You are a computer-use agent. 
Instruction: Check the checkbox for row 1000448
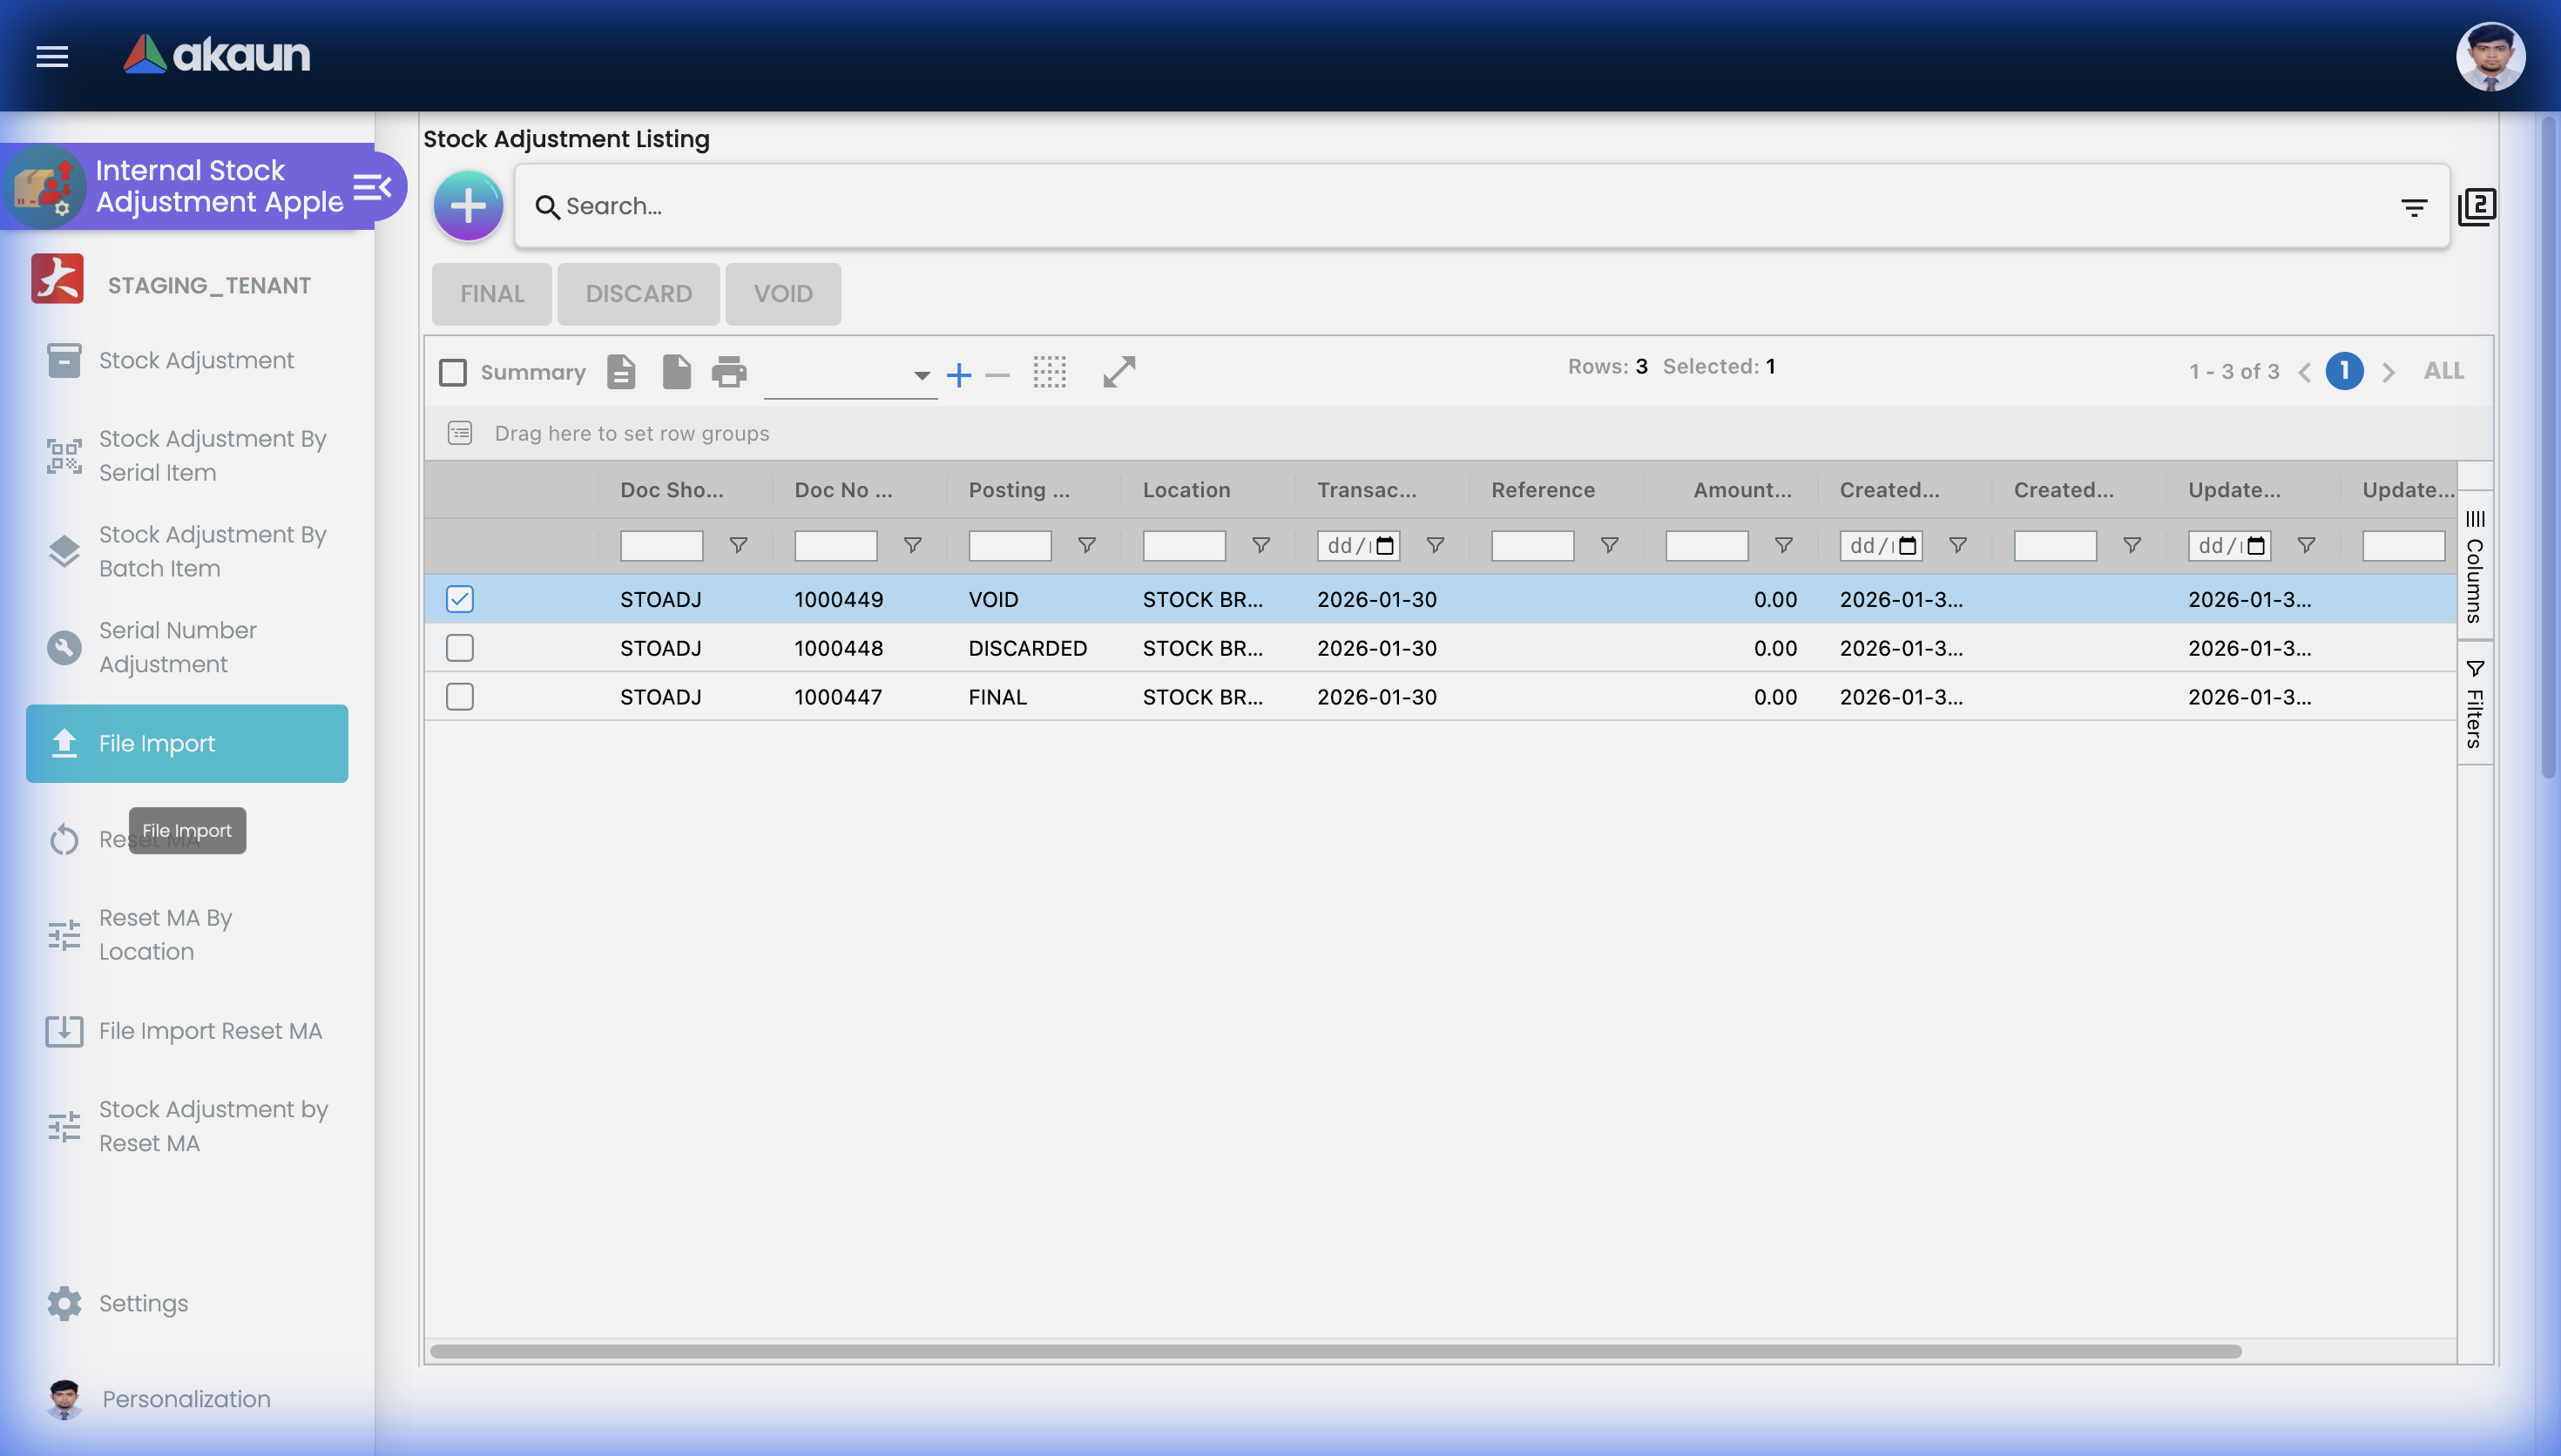pos(459,647)
